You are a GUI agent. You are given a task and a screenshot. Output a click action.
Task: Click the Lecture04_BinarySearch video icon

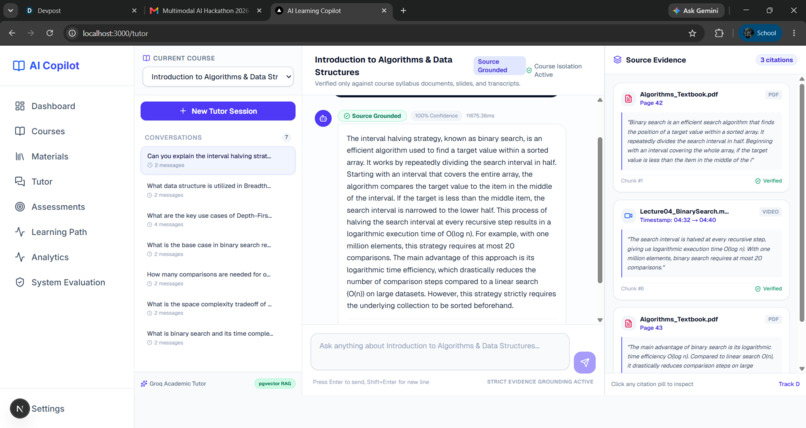pyautogui.click(x=628, y=215)
